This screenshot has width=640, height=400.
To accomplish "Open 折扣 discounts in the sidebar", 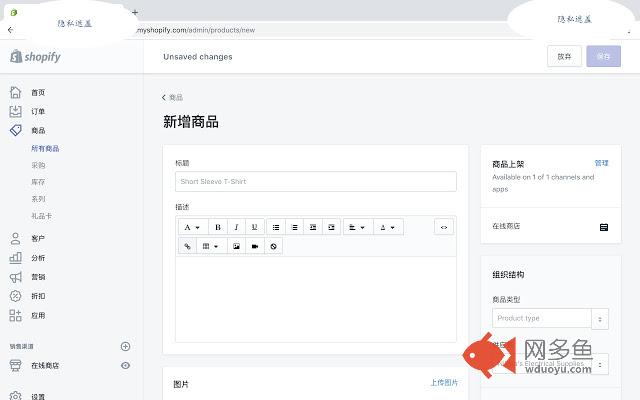I will tap(38, 296).
